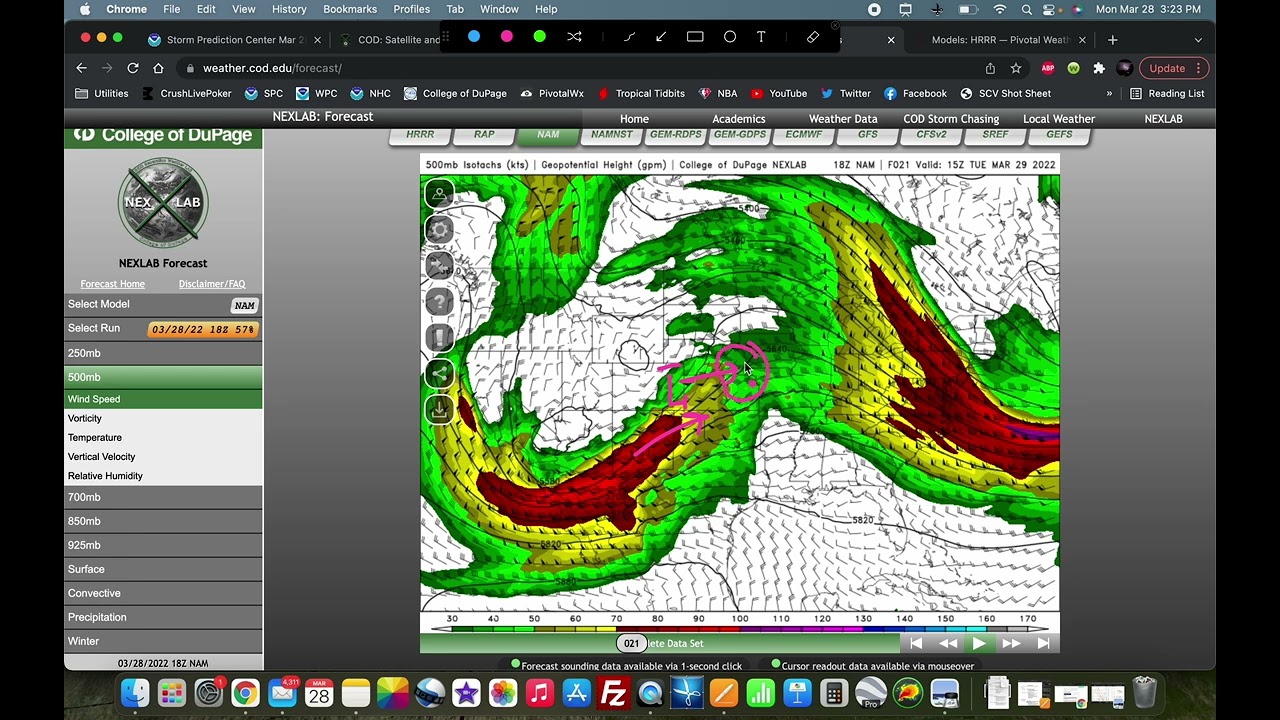1280x720 pixels.
Task: Open Forecast Home link
Action: [x=112, y=284]
